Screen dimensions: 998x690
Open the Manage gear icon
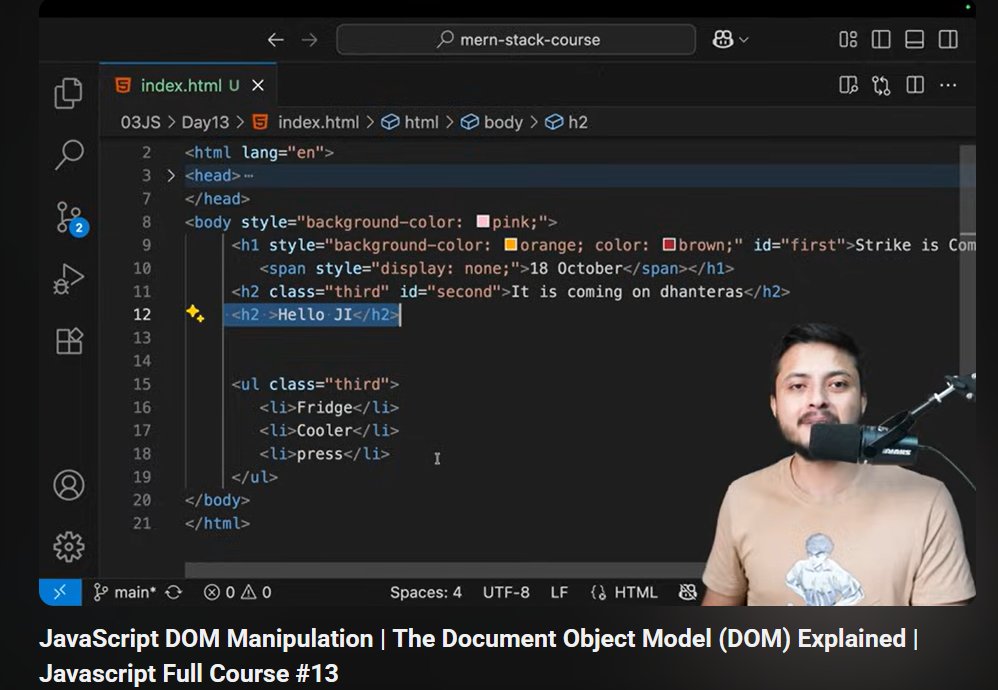click(69, 546)
